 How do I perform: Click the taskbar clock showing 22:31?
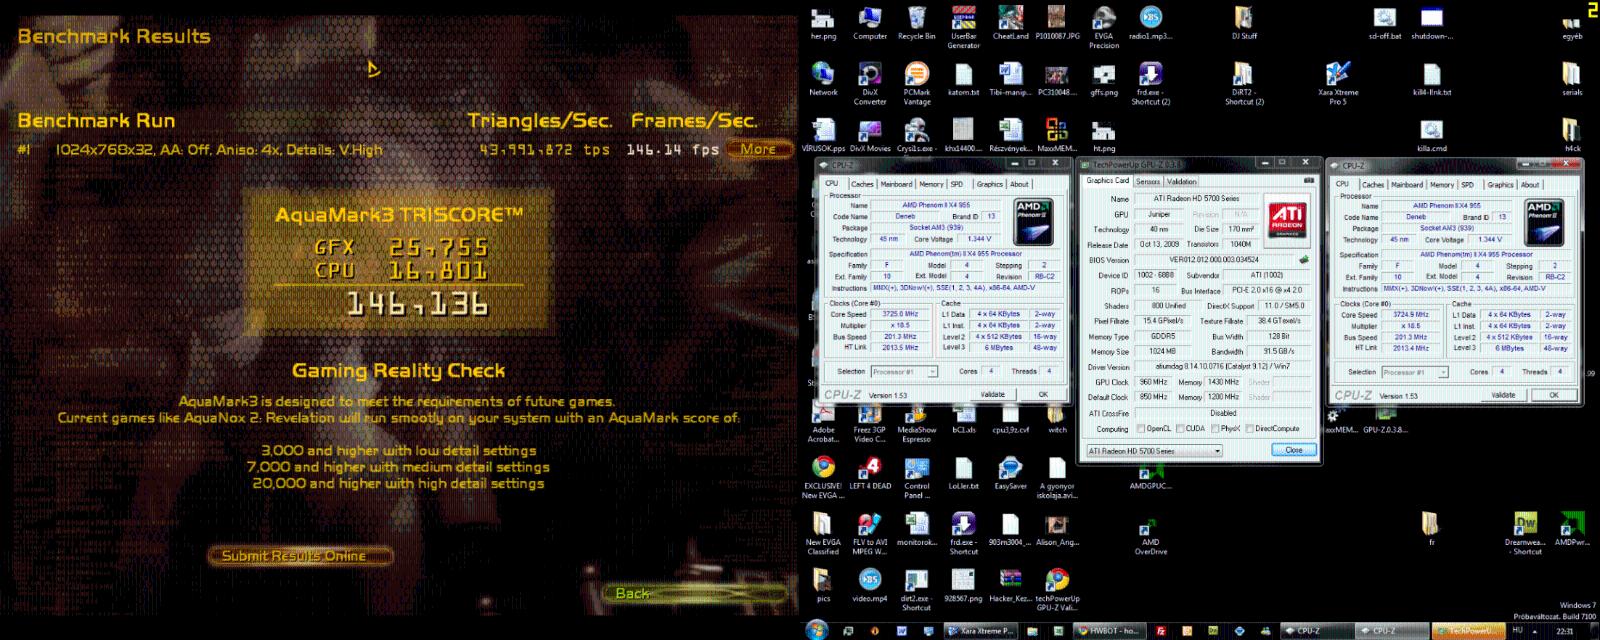[x=1565, y=631]
